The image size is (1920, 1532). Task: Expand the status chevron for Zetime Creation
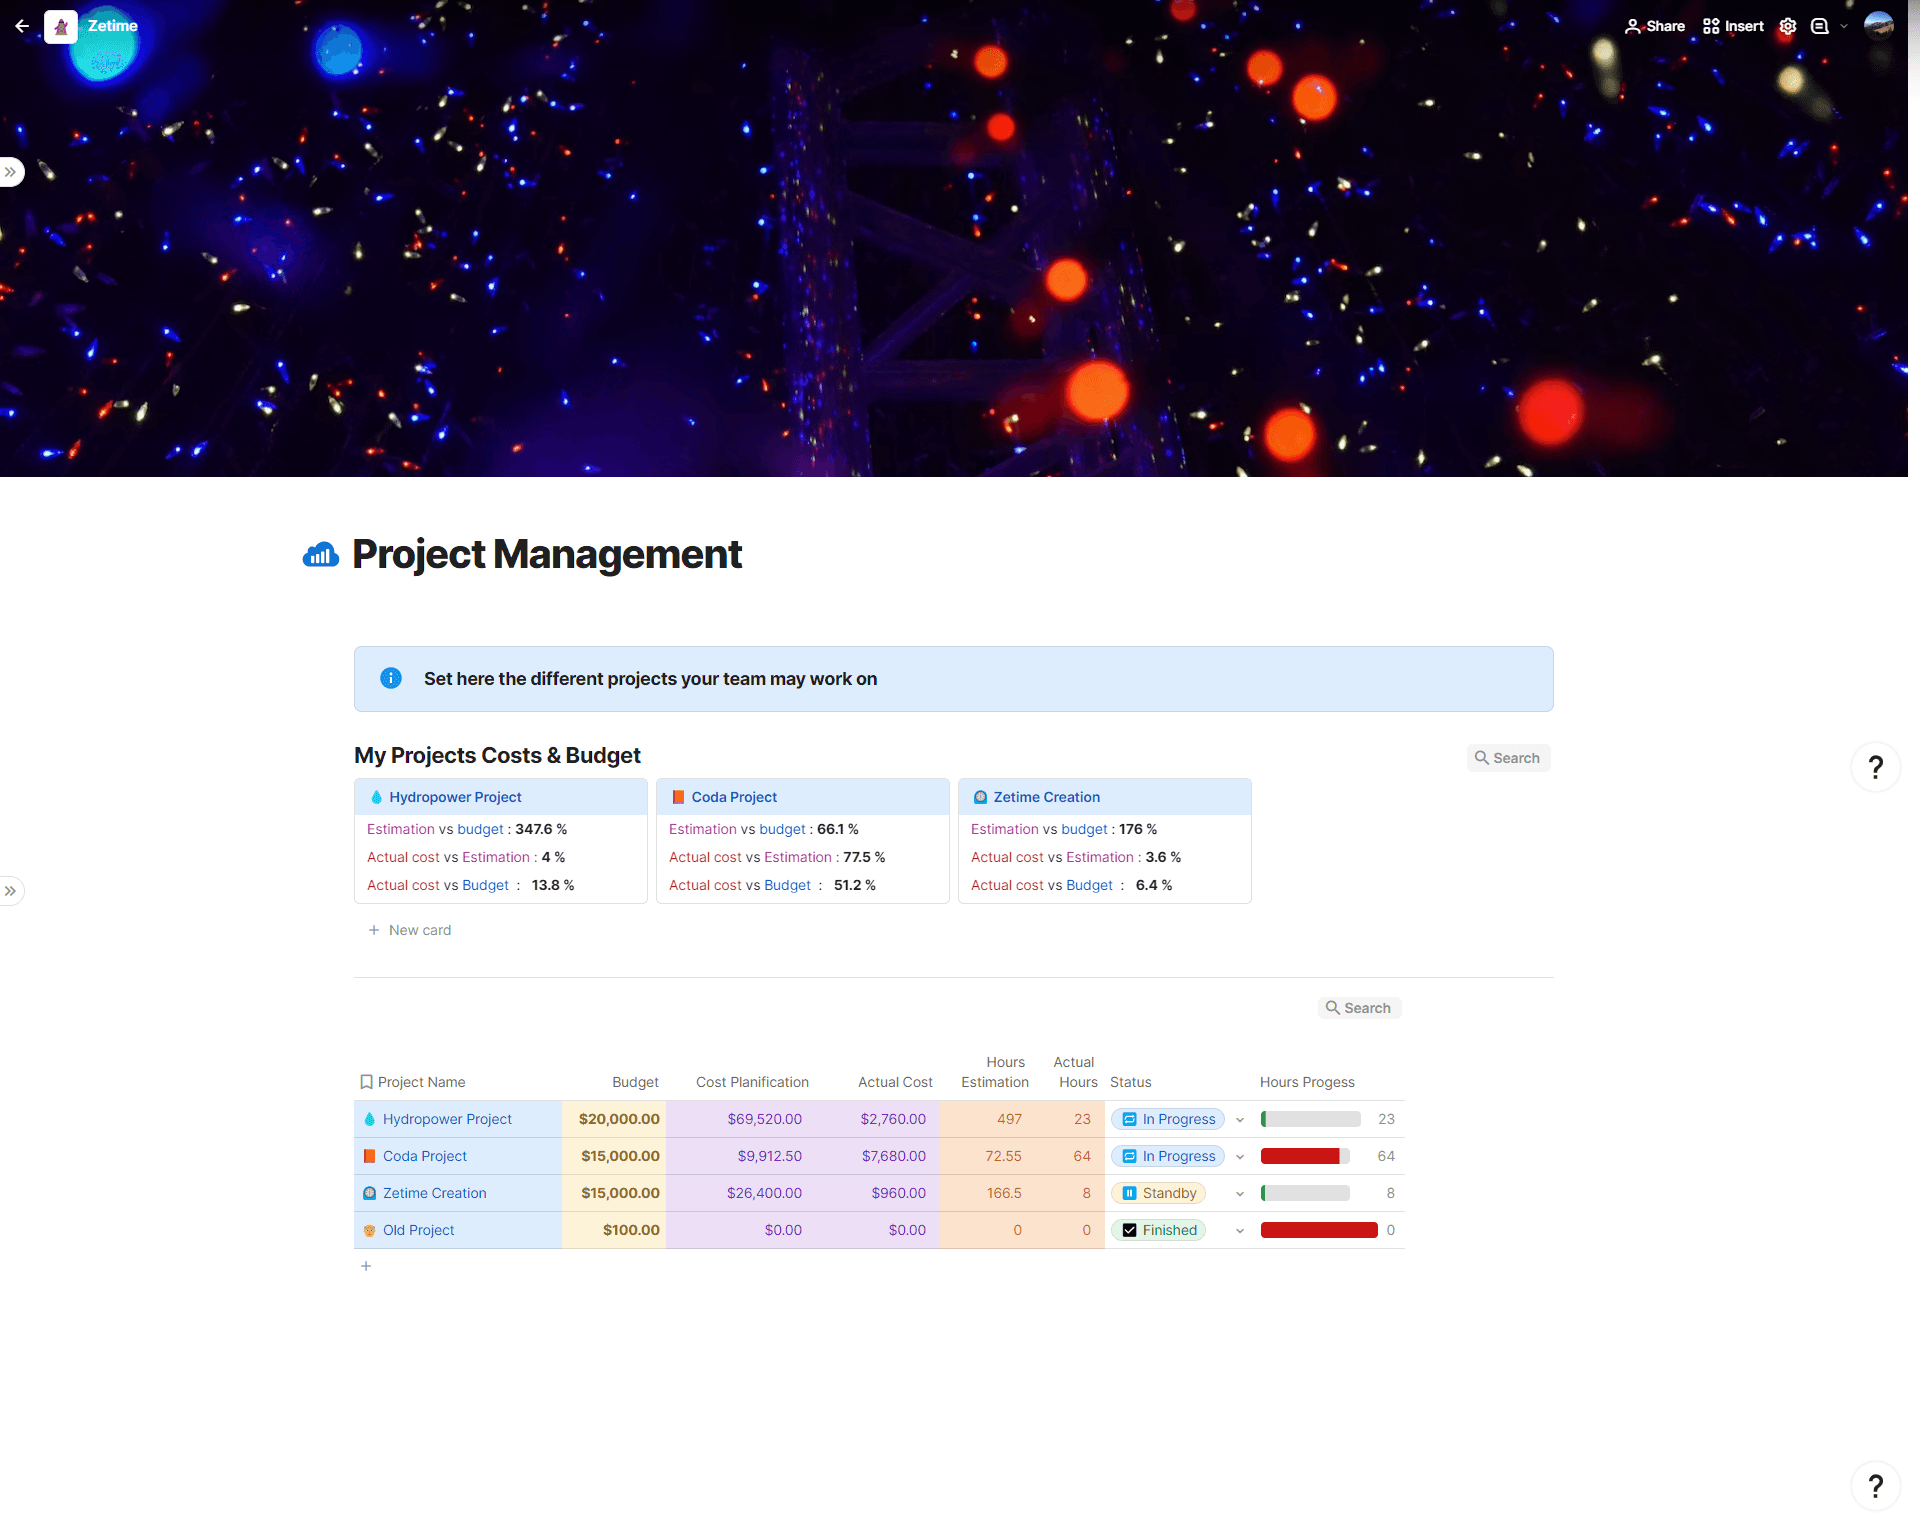pos(1240,1194)
